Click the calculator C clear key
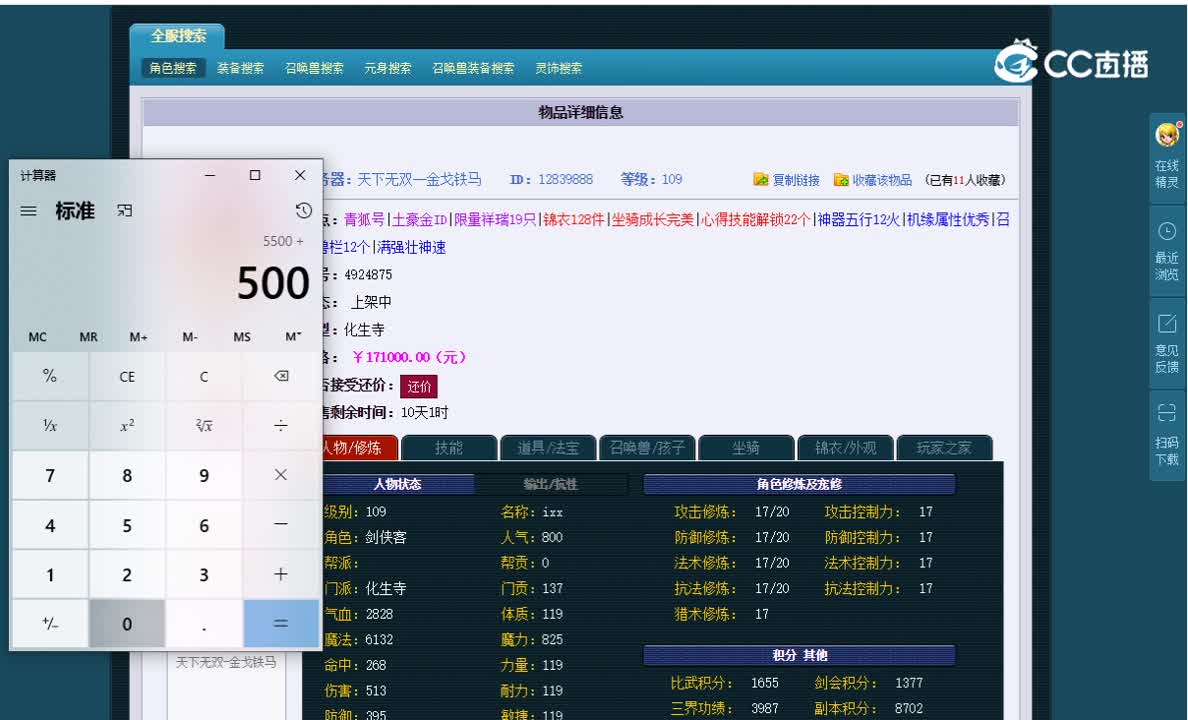Screen dimensions: 1188x720 click(204, 376)
